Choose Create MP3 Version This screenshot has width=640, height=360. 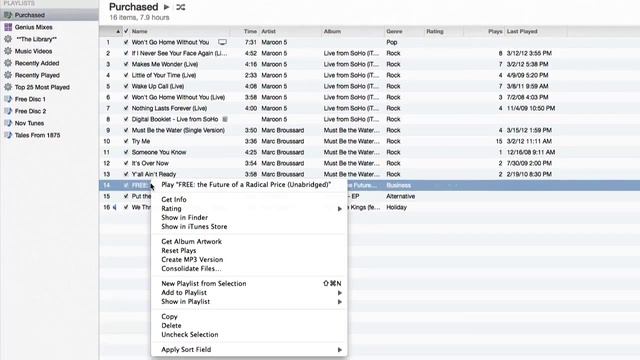tap(192, 260)
